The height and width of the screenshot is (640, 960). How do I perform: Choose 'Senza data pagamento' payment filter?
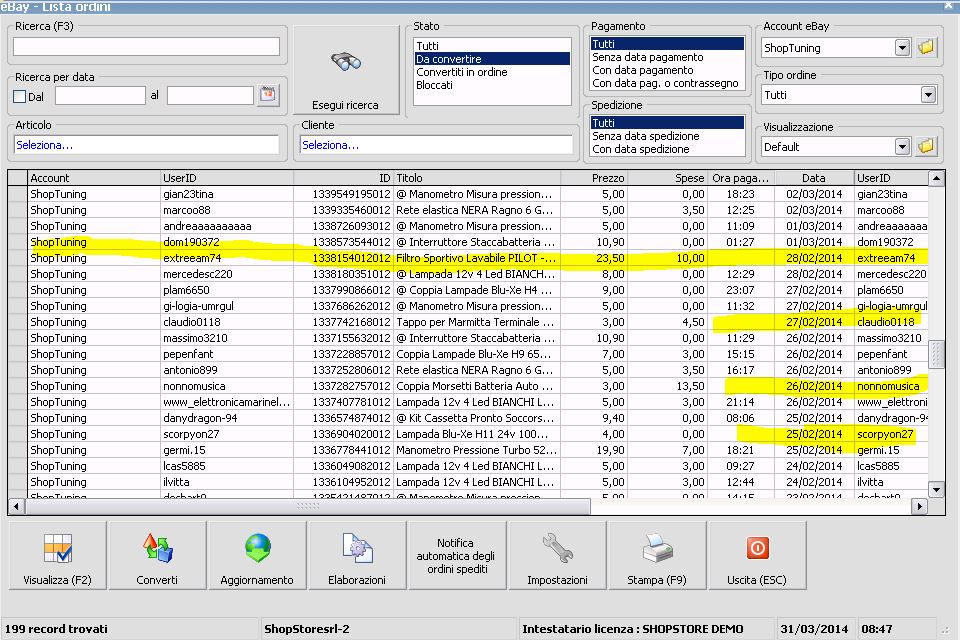coord(647,57)
